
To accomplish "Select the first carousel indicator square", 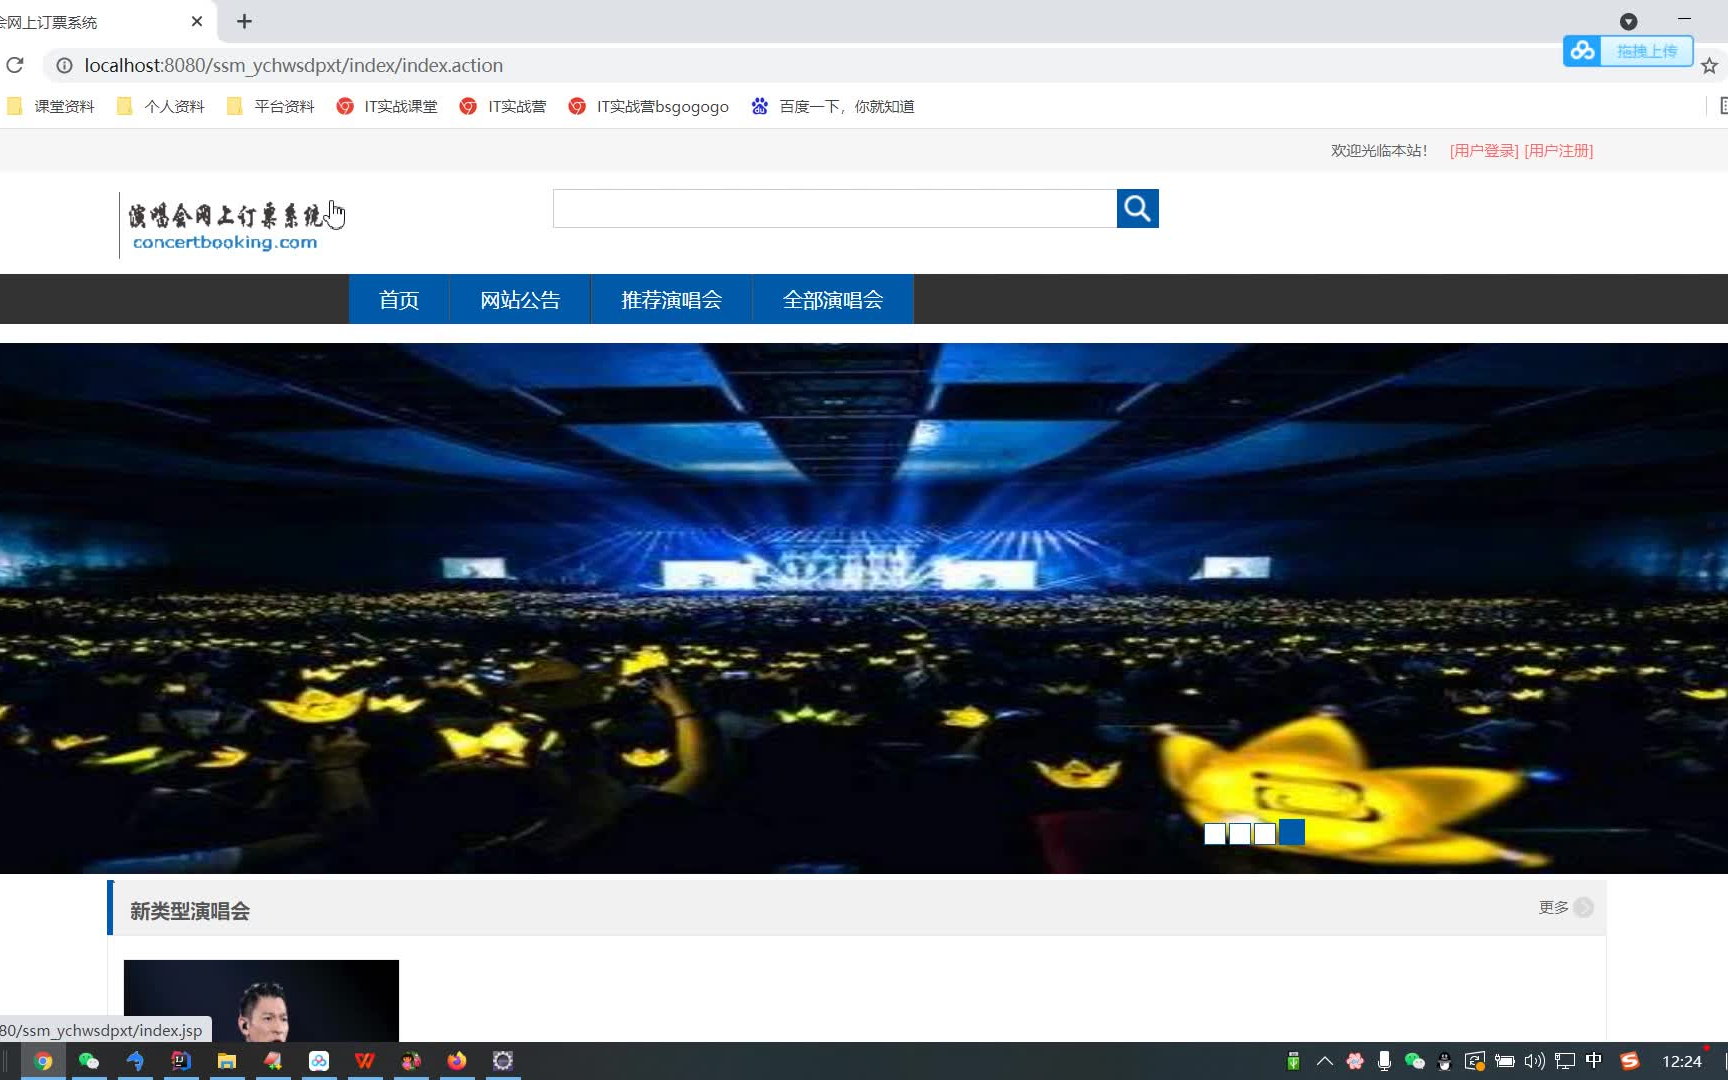I will coord(1214,833).
